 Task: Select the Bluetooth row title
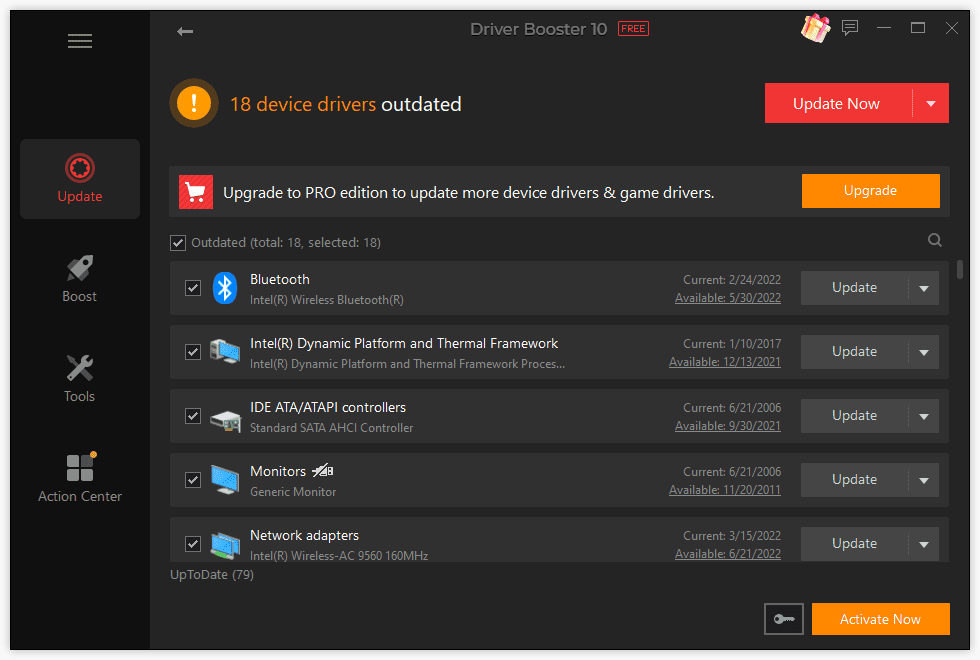(280, 279)
